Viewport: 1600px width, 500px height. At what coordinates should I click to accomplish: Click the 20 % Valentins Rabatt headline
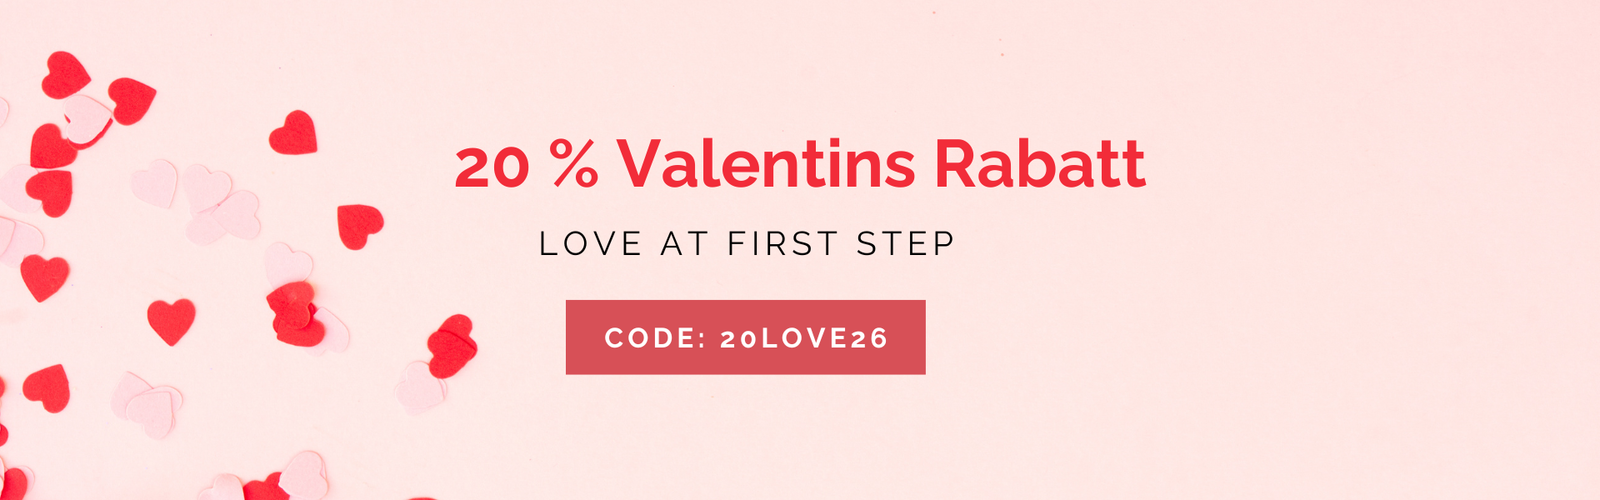click(800, 164)
